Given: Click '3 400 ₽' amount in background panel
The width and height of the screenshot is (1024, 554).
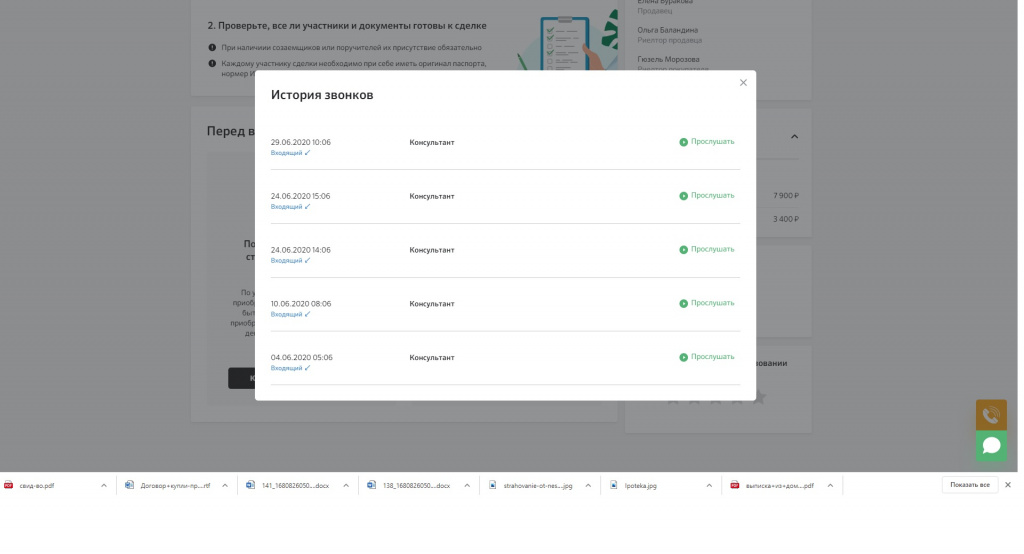Looking at the screenshot, I should pos(786,219).
